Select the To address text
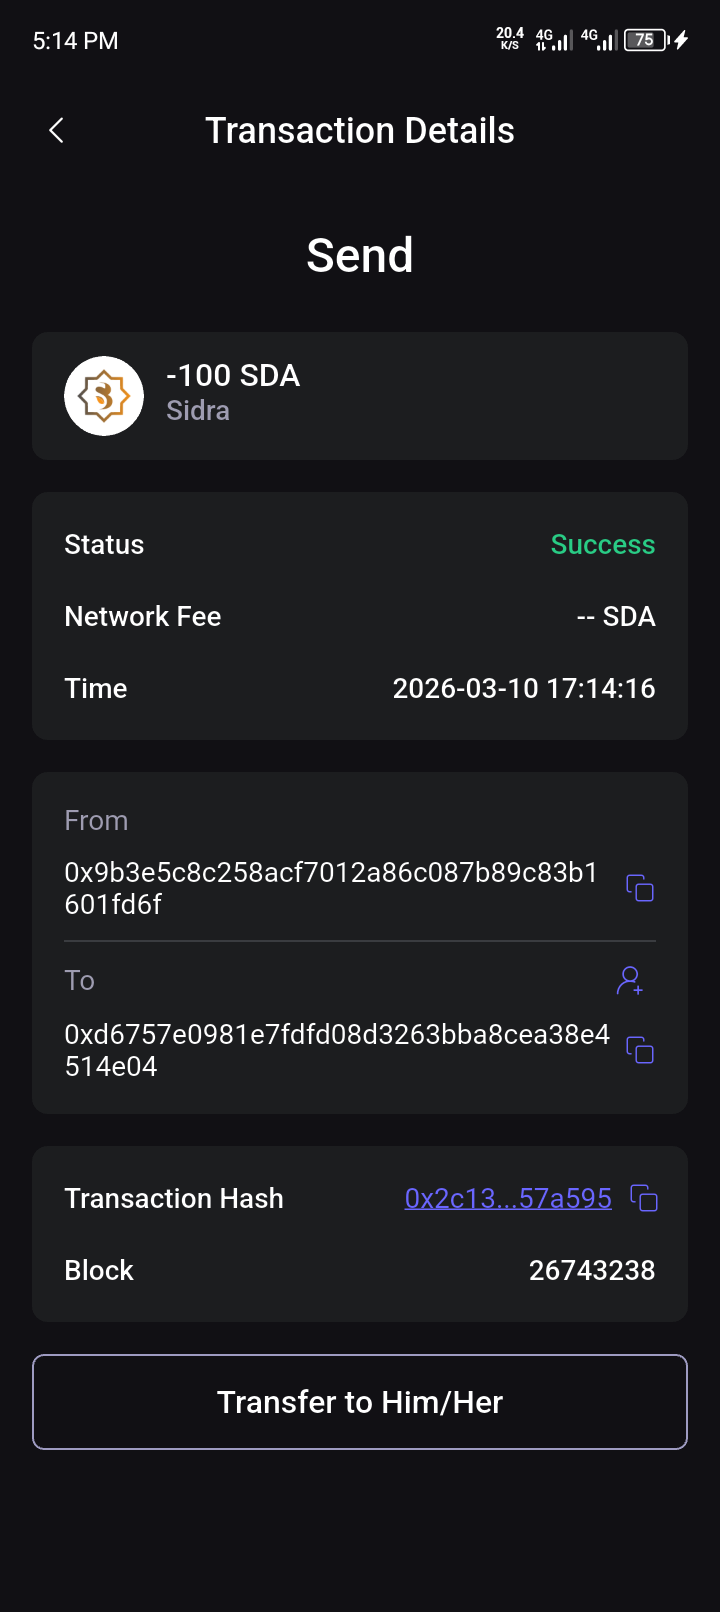Screen dimensions: 720x1612 tap(336, 1050)
